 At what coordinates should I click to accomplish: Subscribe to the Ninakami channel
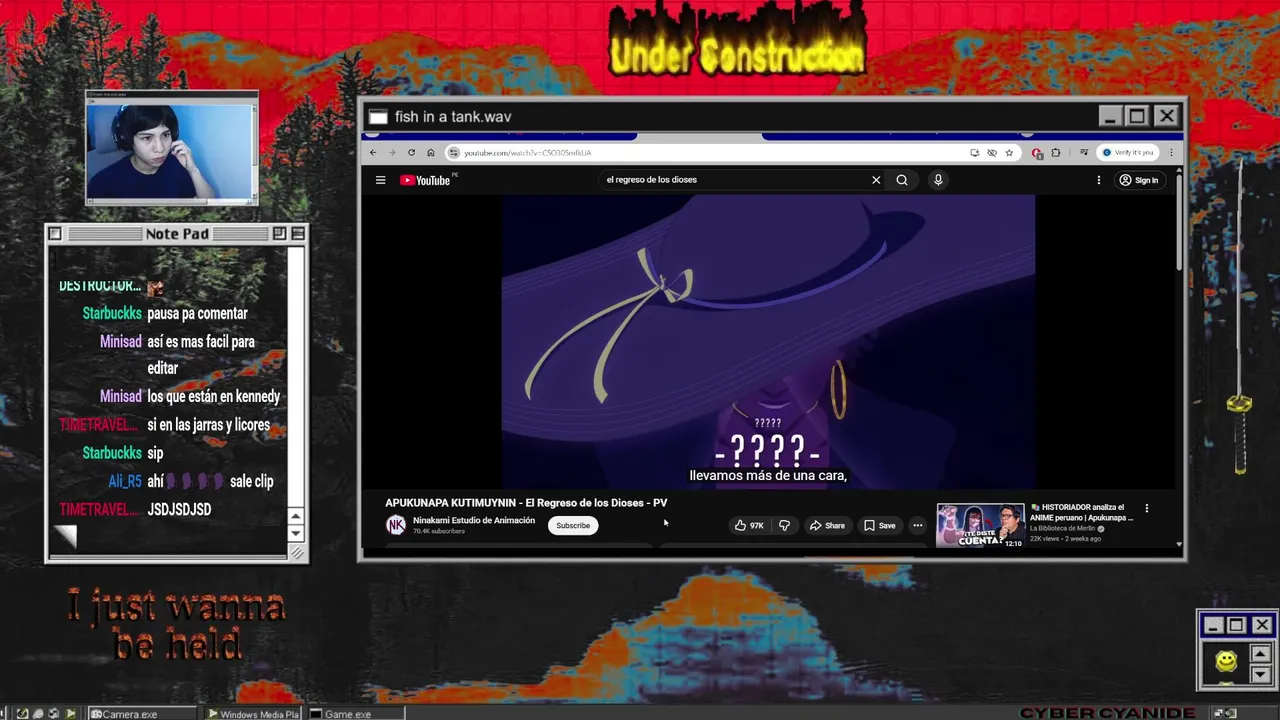(x=573, y=525)
